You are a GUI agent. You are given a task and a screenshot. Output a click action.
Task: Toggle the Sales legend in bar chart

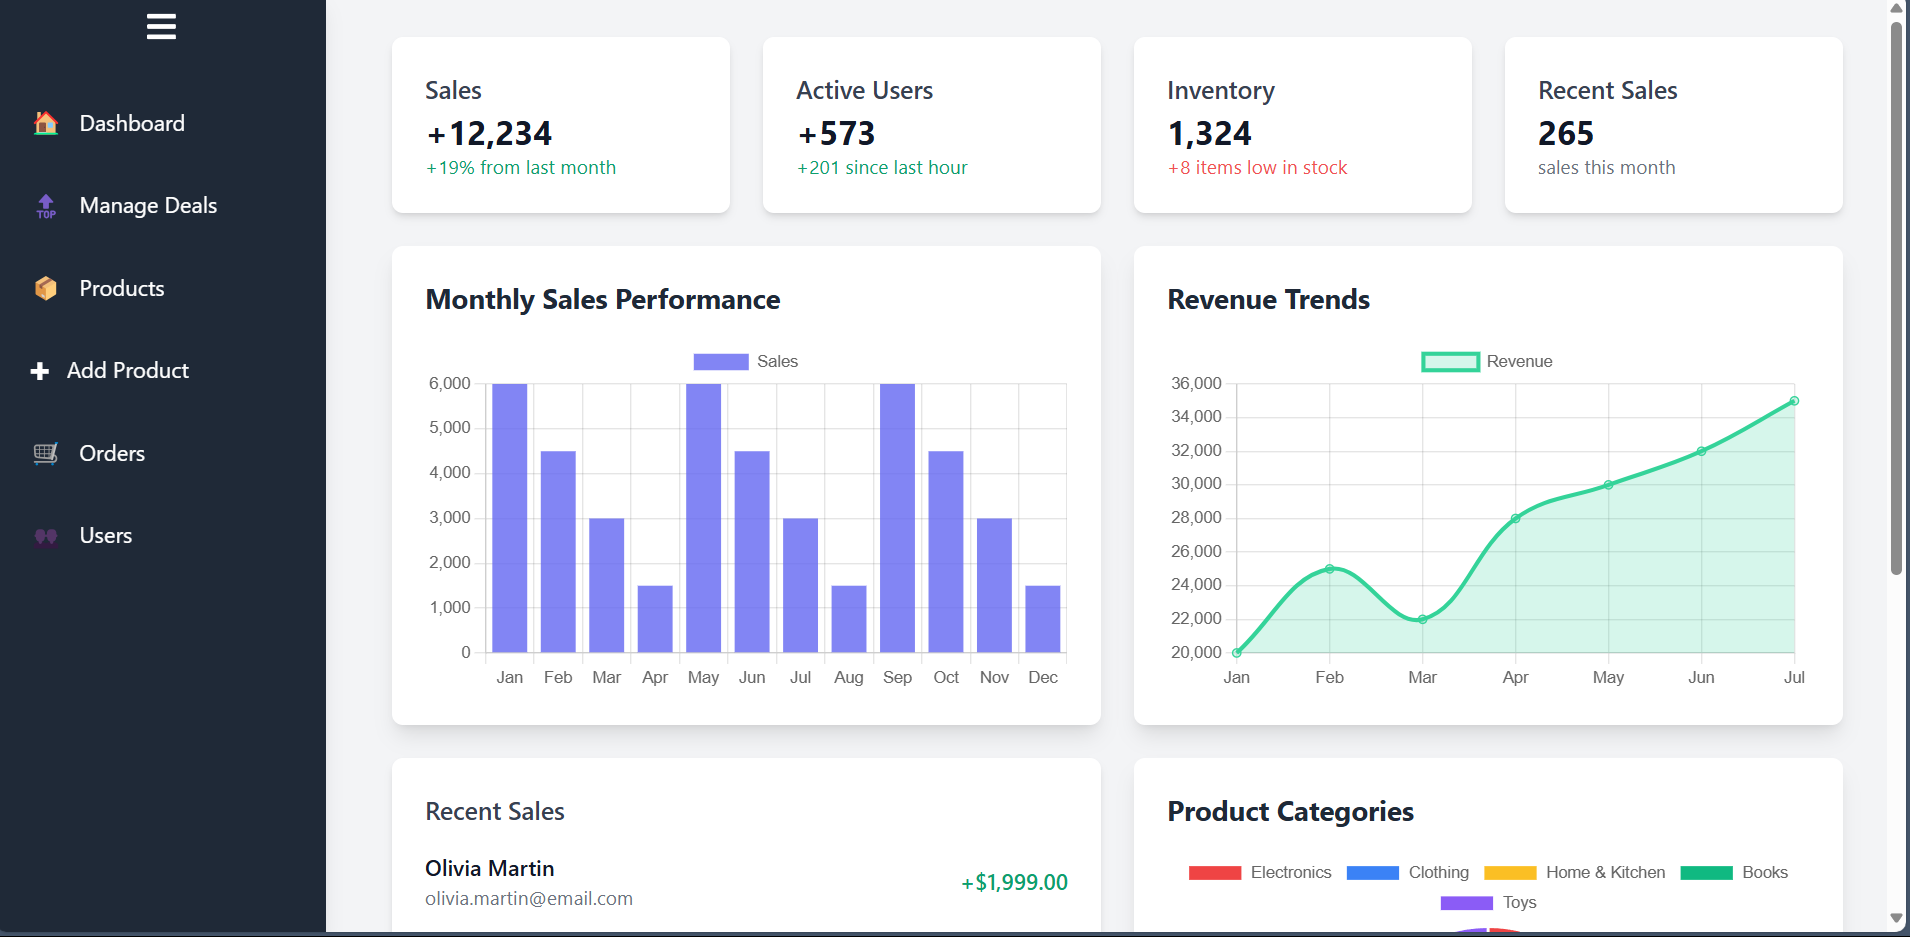point(745,362)
